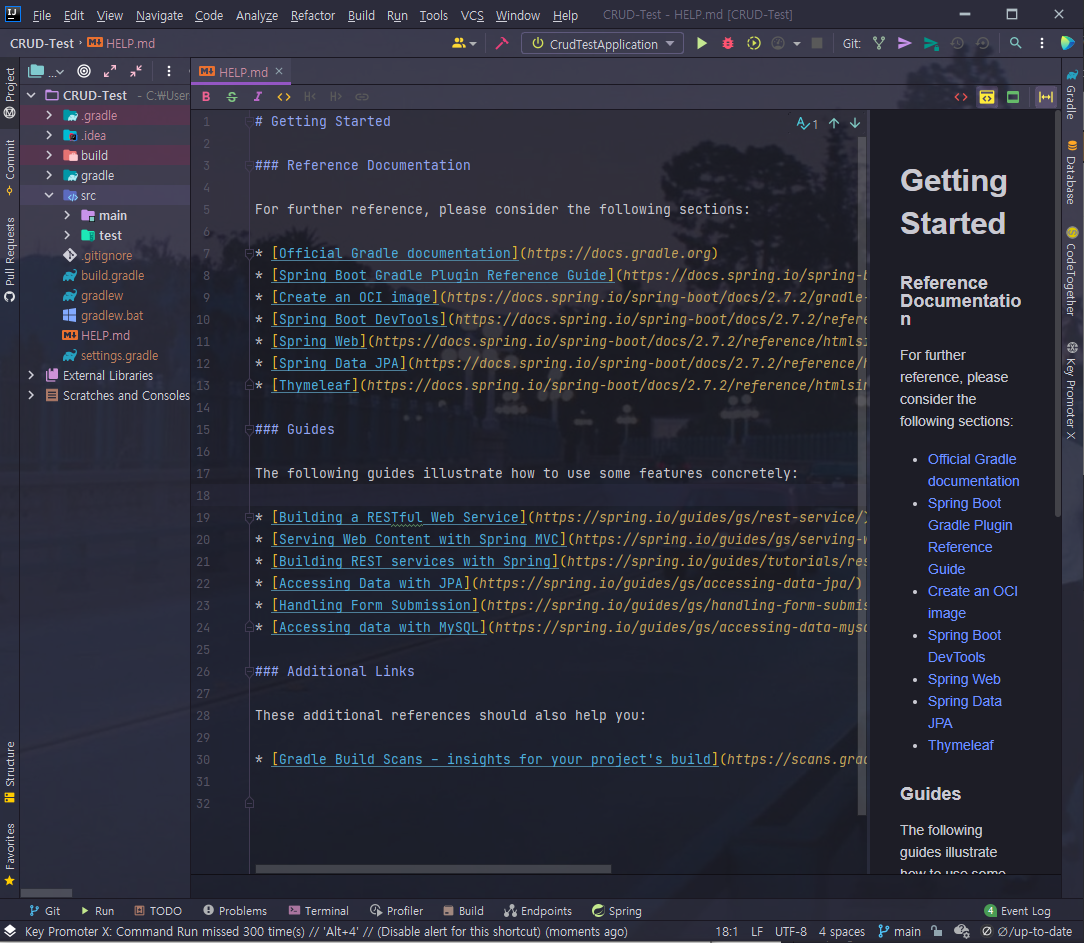Open Database side tool window
This screenshot has height=943, width=1084.
[x=1072, y=173]
